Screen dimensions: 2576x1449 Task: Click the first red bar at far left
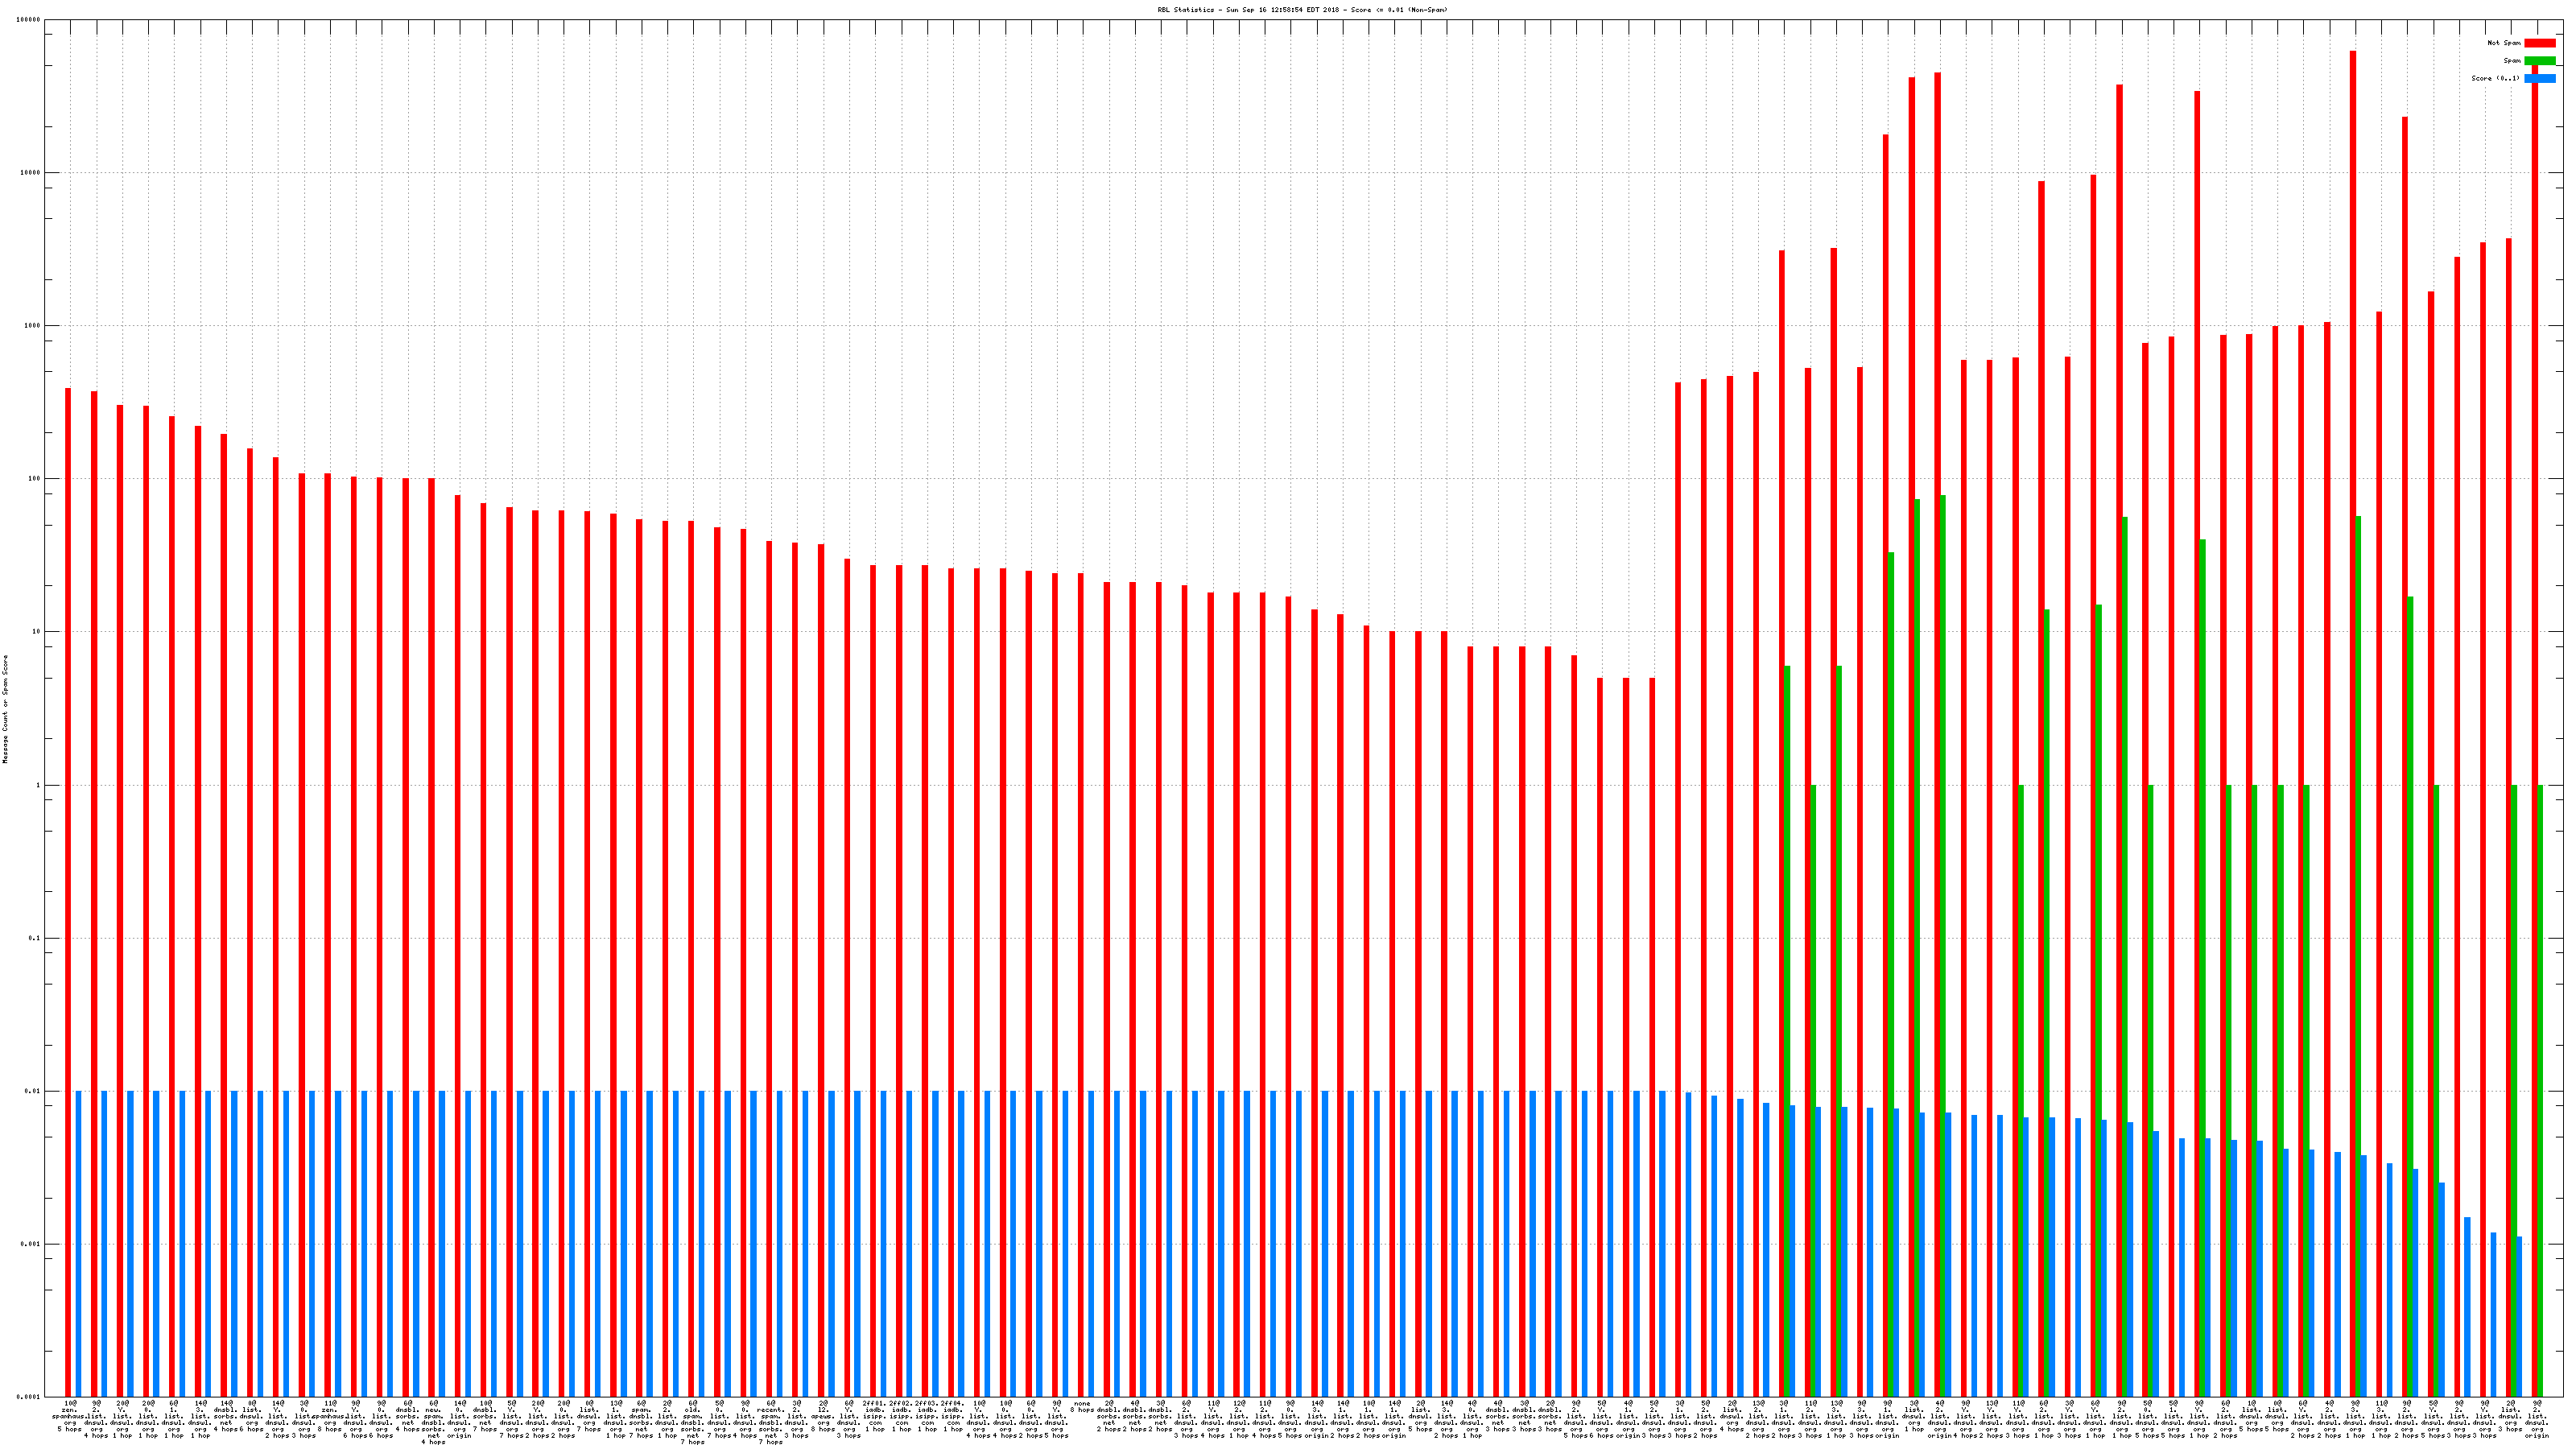(x=68, y=890)
